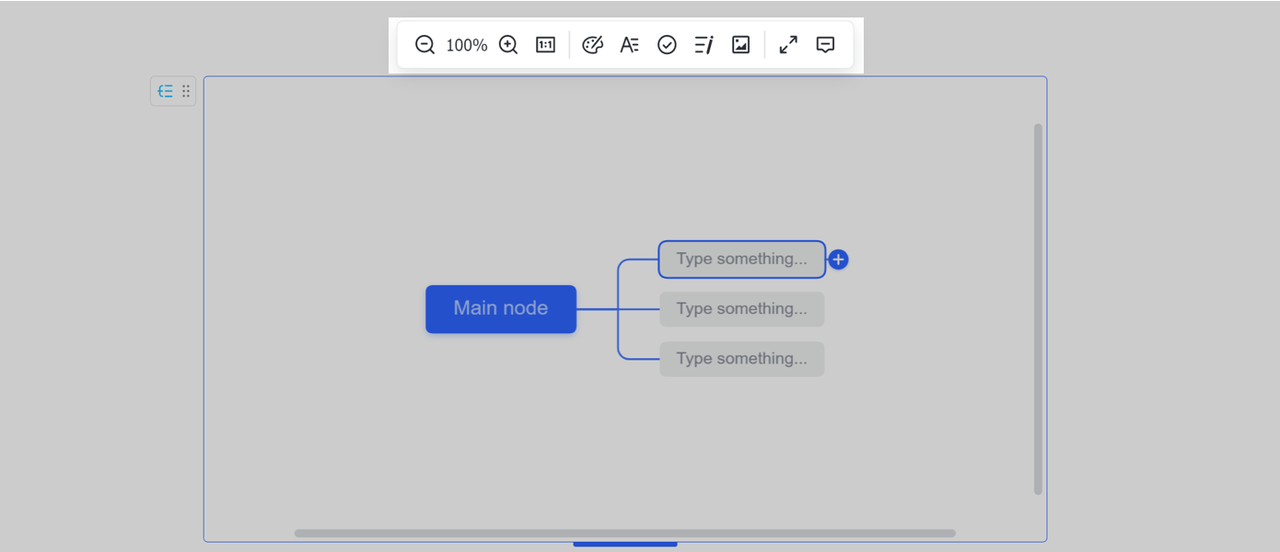Viewport: 1280px width, 552px height.
Task: Open the theme palette icon
Action: [593, 45]
